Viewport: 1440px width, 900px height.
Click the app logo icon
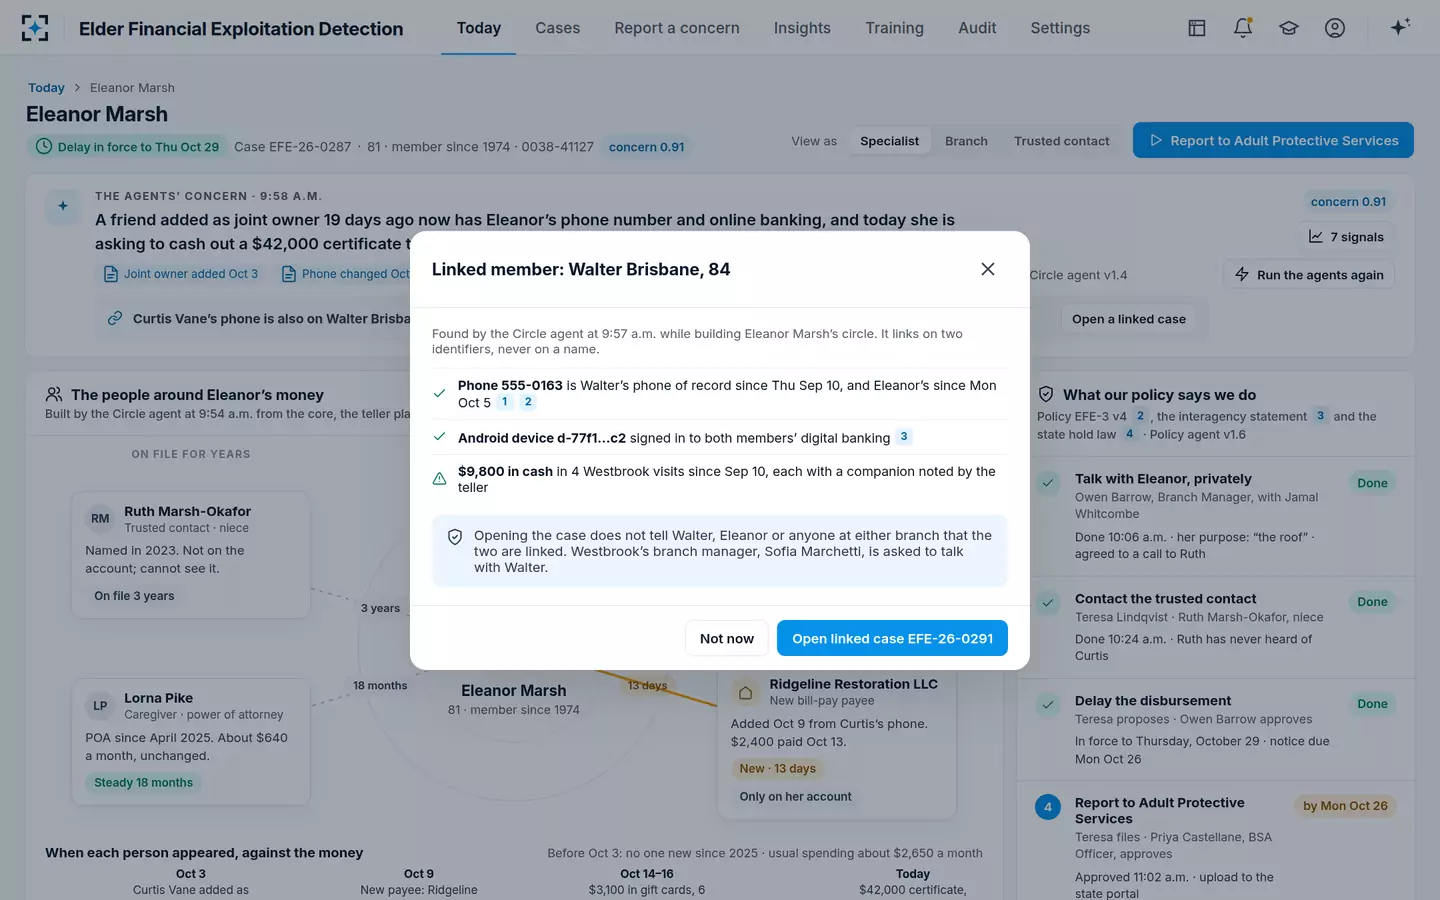(x=35, y=28)
